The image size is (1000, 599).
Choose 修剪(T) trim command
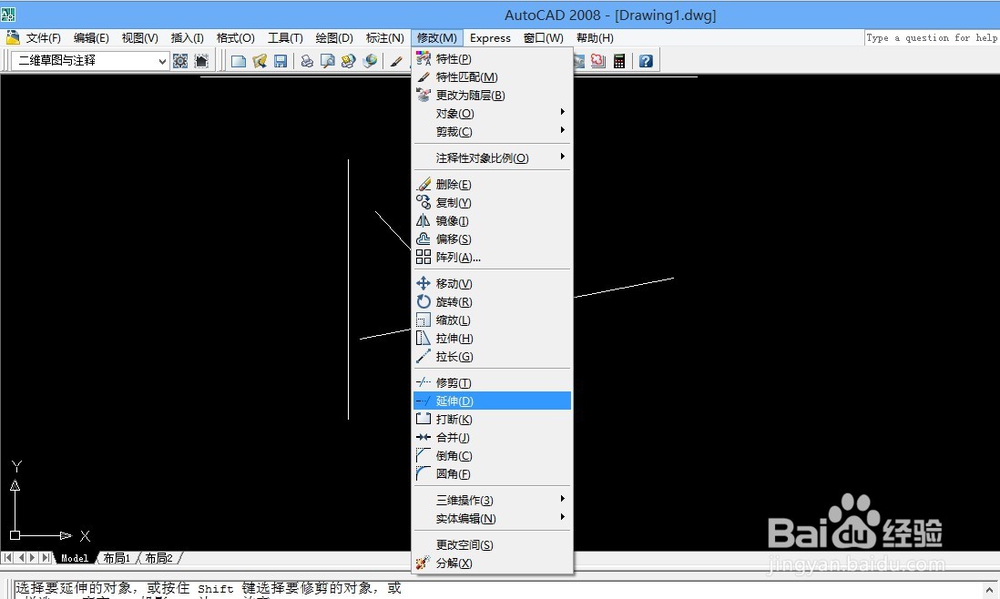[492, 383]
